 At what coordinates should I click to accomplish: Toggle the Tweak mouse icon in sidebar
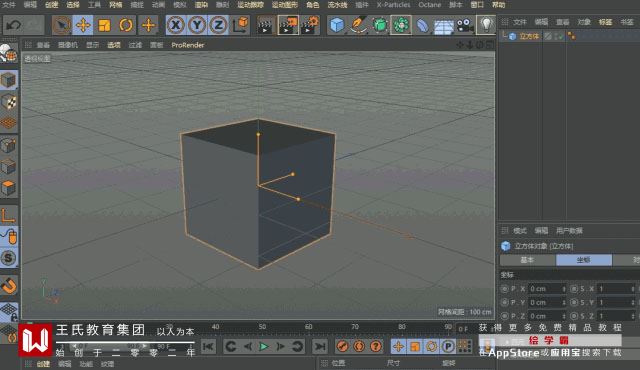(x=9, y=237)
